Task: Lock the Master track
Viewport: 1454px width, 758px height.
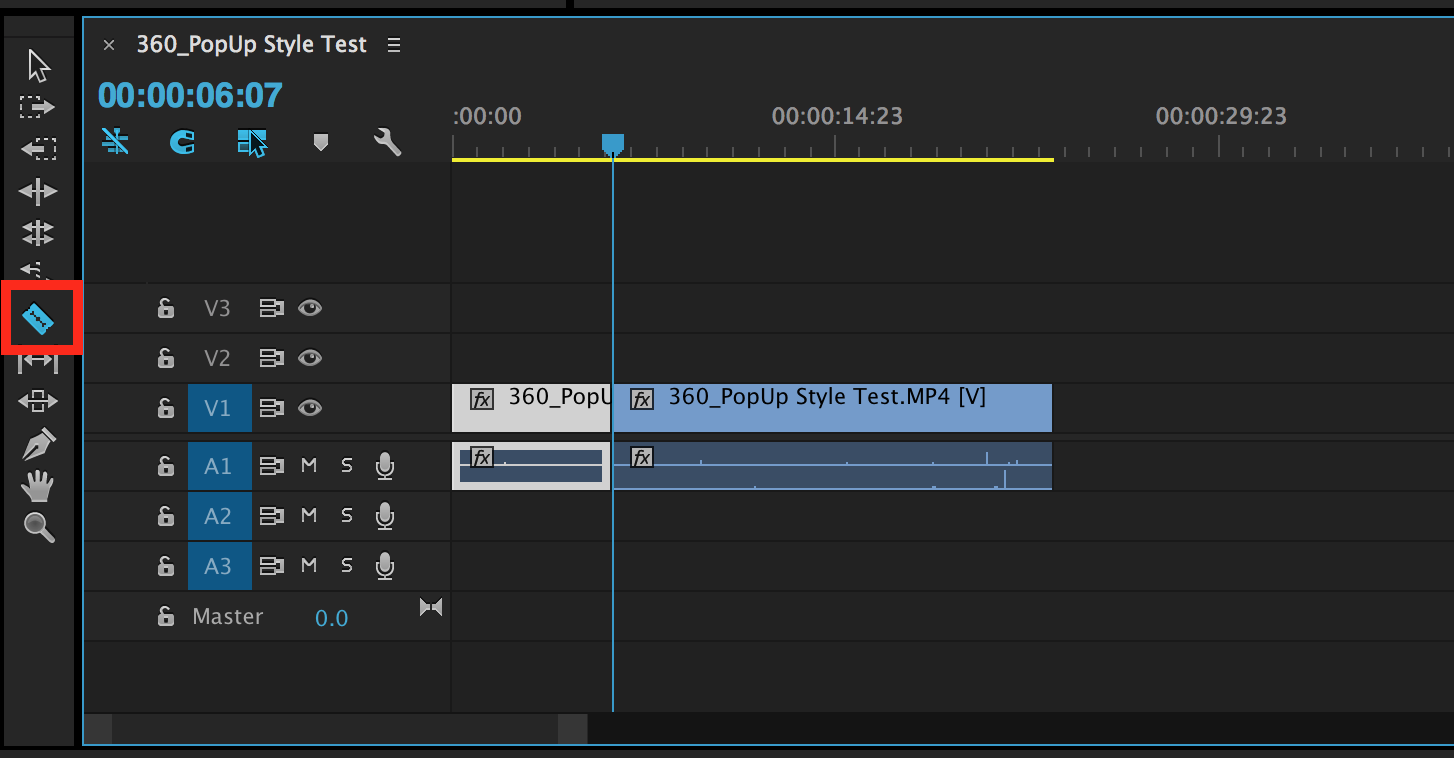Action: (x=166, y=617)
